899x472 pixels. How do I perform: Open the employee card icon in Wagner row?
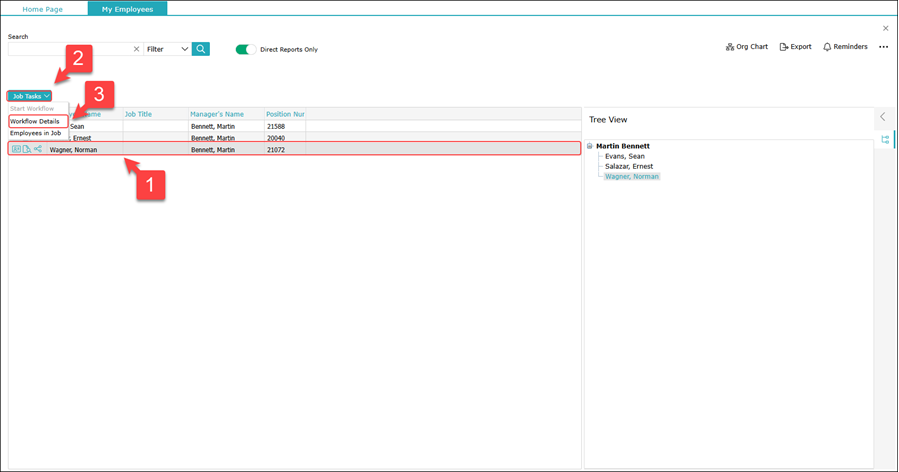[16, 149]
